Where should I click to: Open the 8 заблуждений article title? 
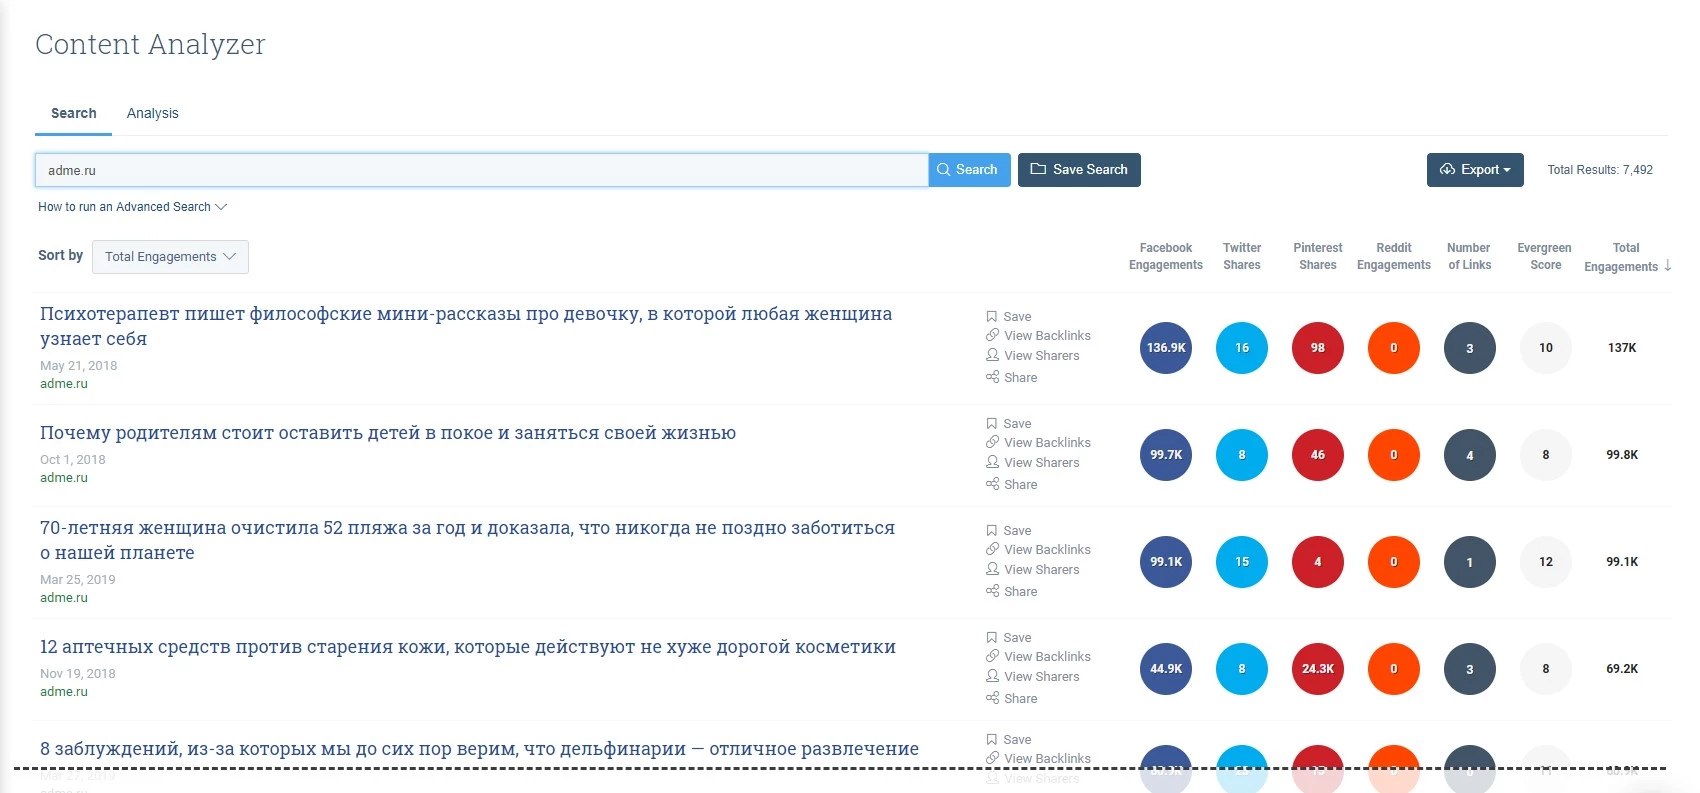(479, 749)
